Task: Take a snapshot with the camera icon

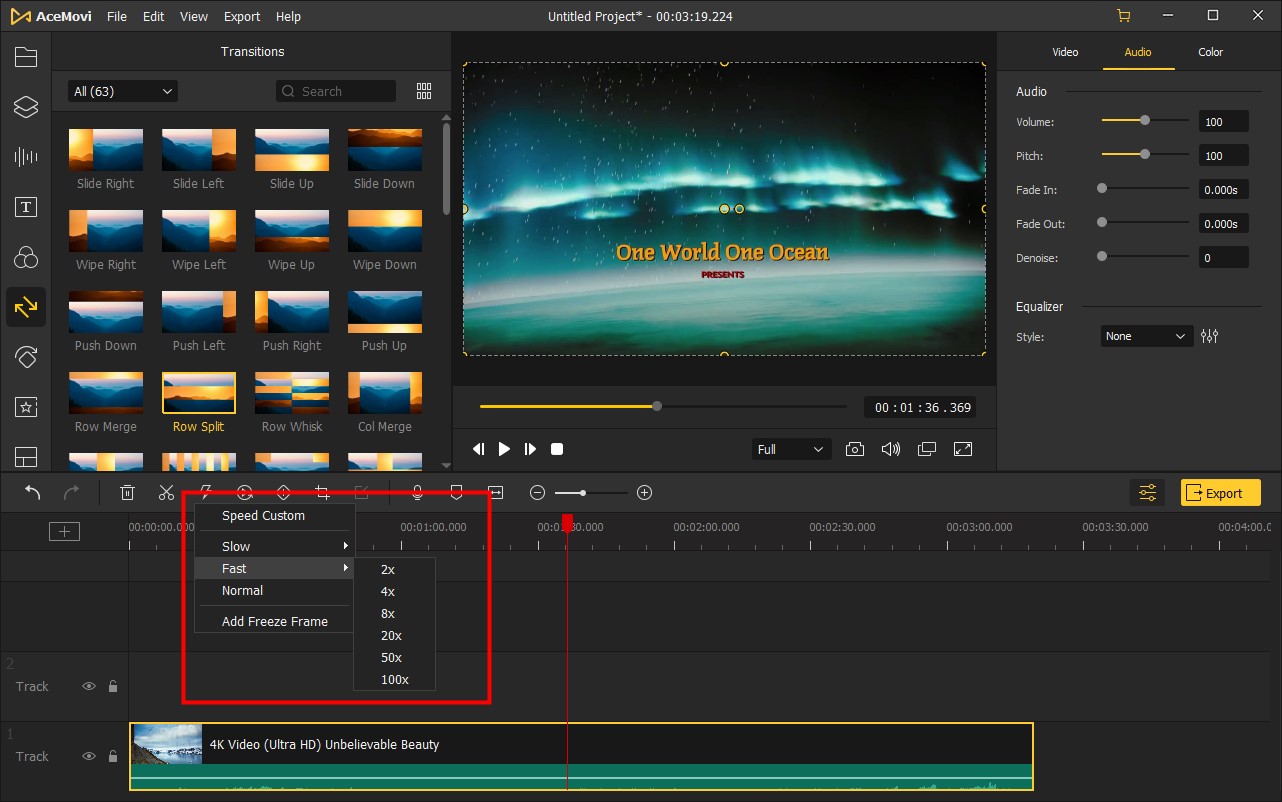Action: (854, 450)
